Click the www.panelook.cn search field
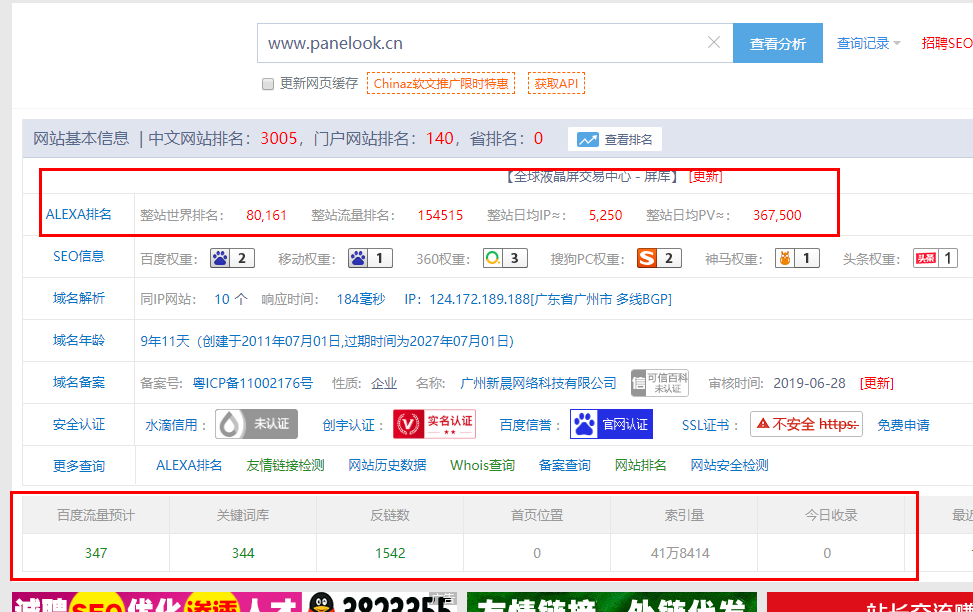Screen dimensions: 973x612 (480, 43)
